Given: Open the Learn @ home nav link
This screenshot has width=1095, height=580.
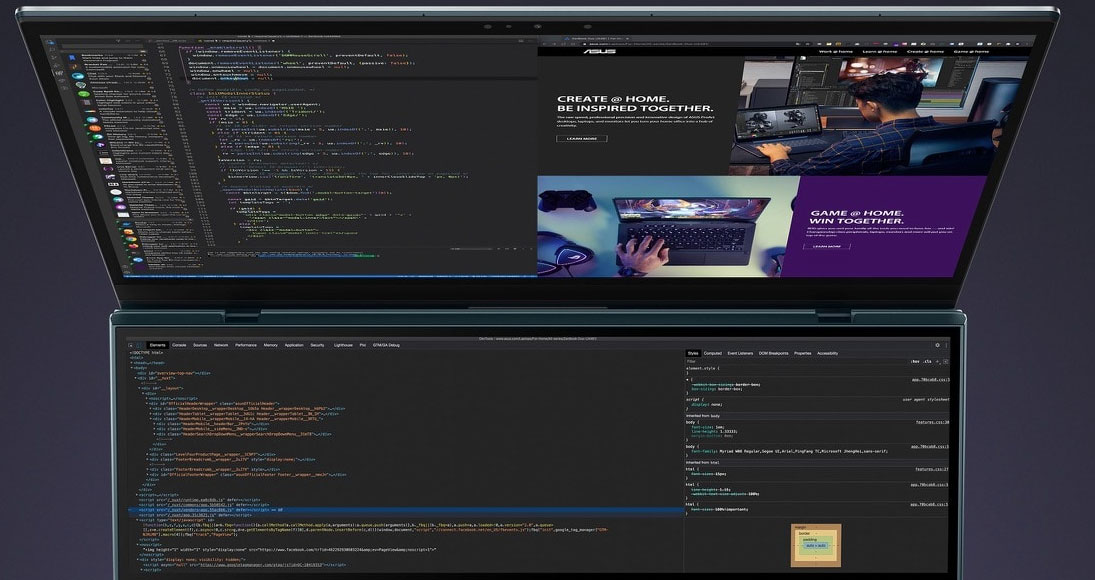Looking at the screenshot, I should click(879, 52).
